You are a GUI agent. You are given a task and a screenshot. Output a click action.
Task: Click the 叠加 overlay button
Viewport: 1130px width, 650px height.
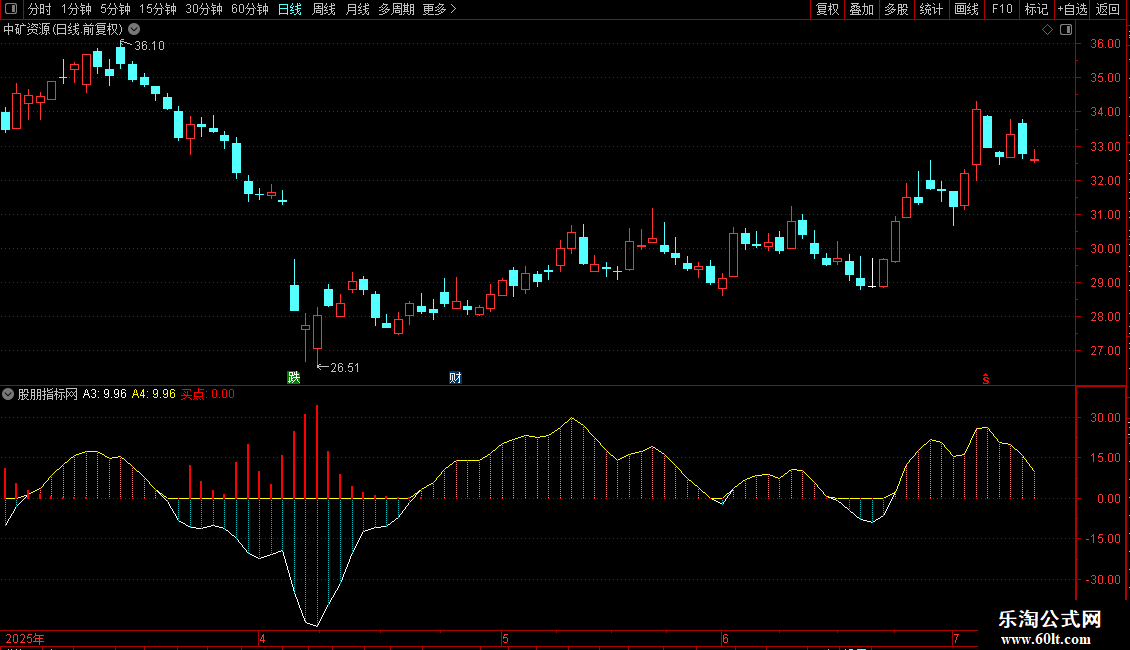pyautogui.click(x=861, y=9)
